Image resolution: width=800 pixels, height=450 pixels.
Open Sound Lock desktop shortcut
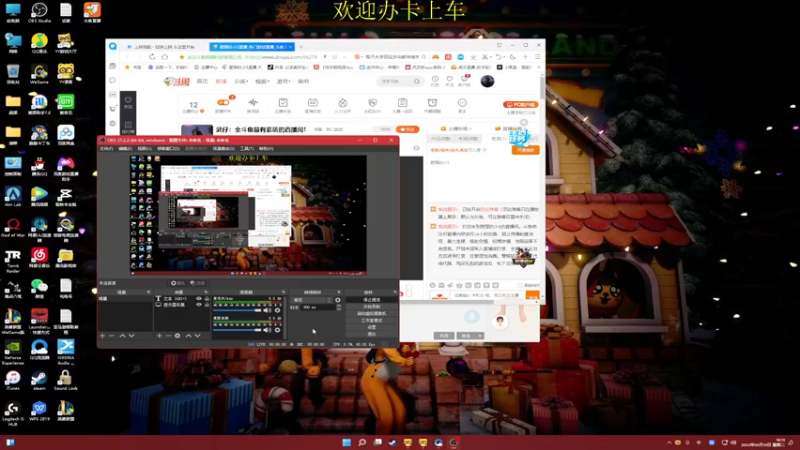coord(65,380)
